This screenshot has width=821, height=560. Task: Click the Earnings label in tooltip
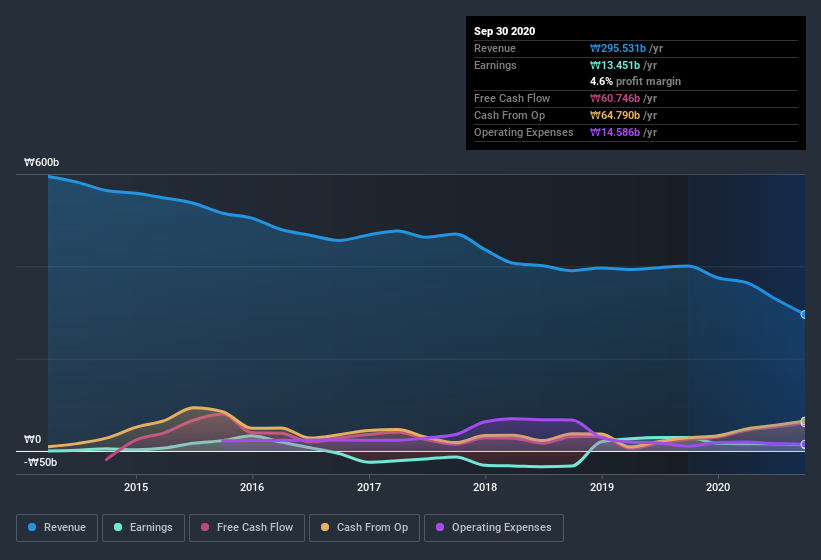495,65
